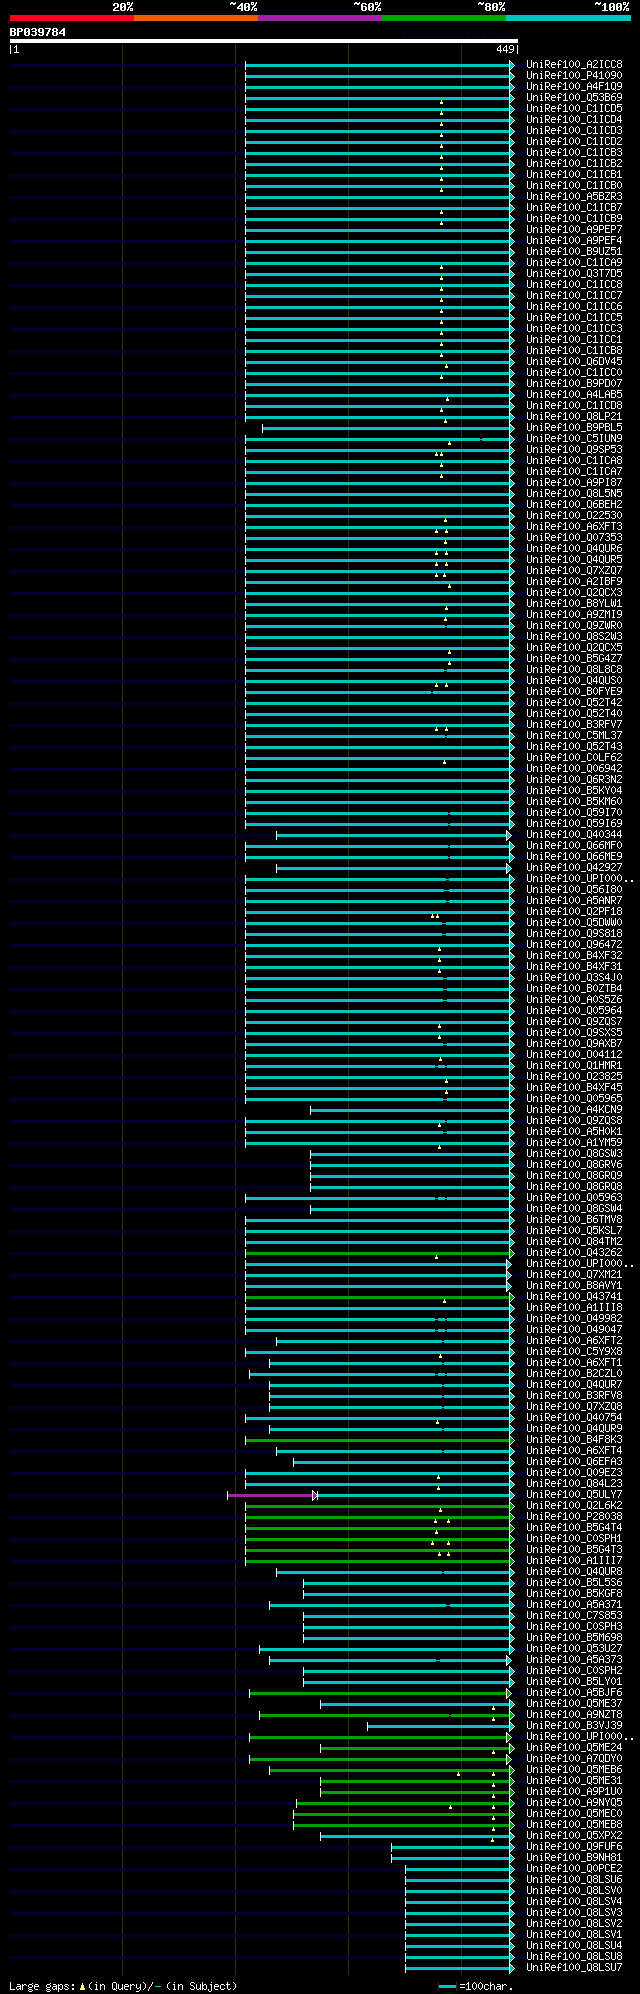Open hit UniRef100_Q8LSV1
Screen dimensions: 640x1994
click(574, 1934)
